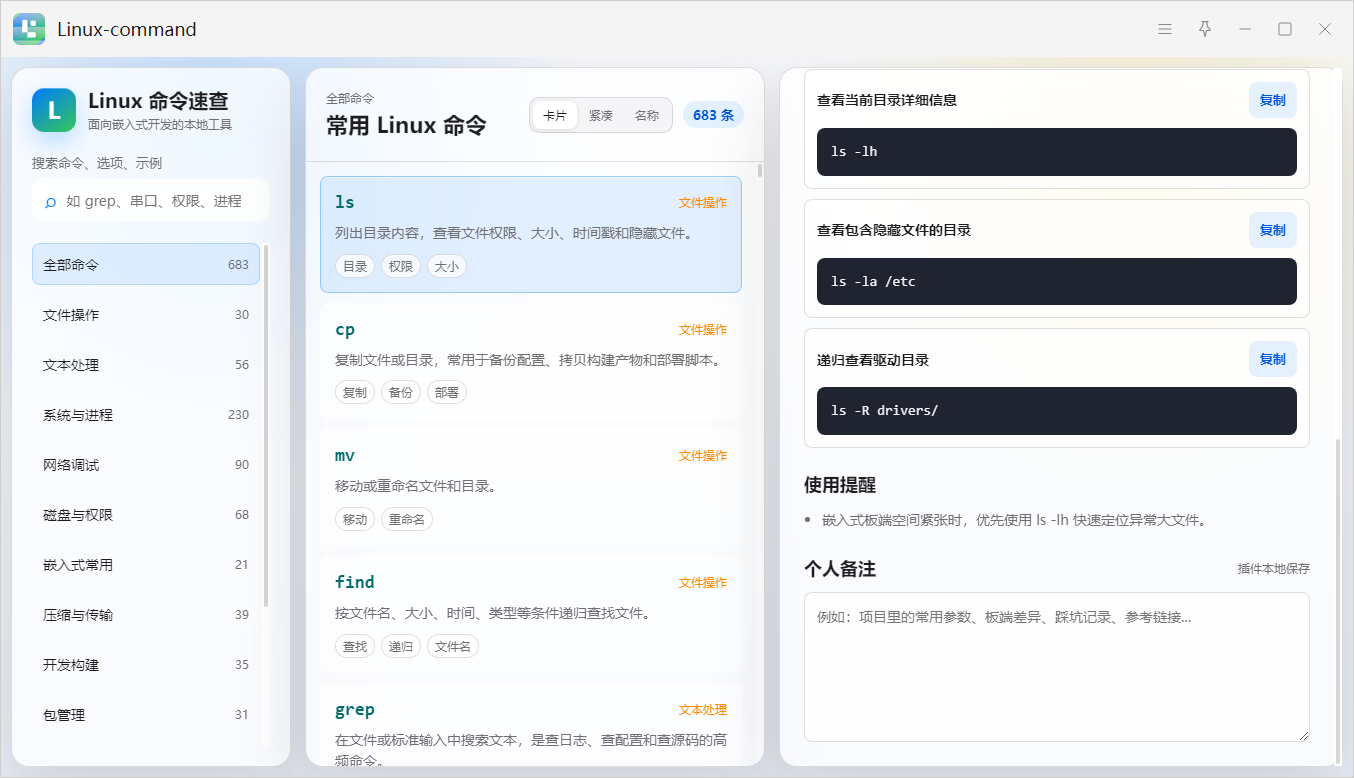Click the 复制 tag on cp card
This screenshot has height=778, width=1354.
pyautogui.click(x=355, y=393)
